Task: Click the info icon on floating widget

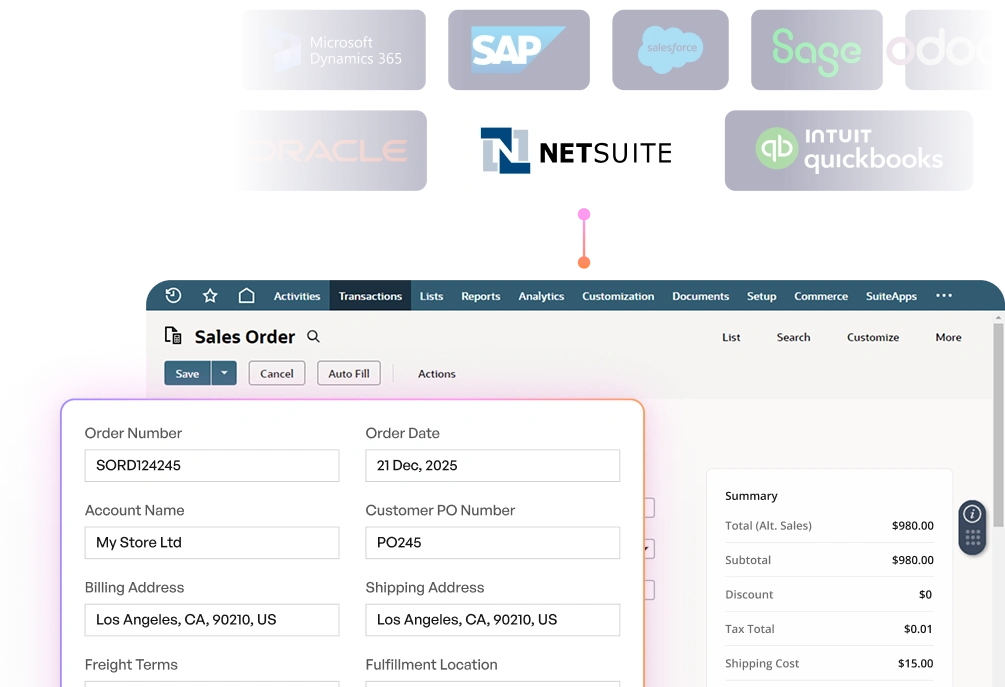Action: pyautogui.click(x=972, y=514)
